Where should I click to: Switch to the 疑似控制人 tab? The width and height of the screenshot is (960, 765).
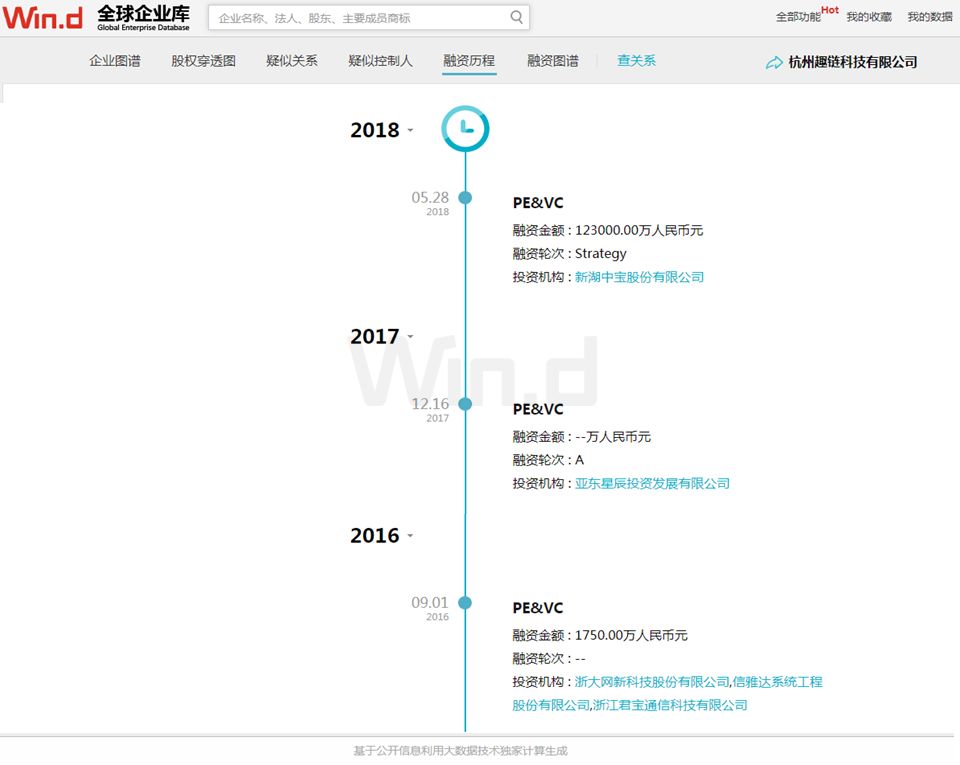click(380, 61)
